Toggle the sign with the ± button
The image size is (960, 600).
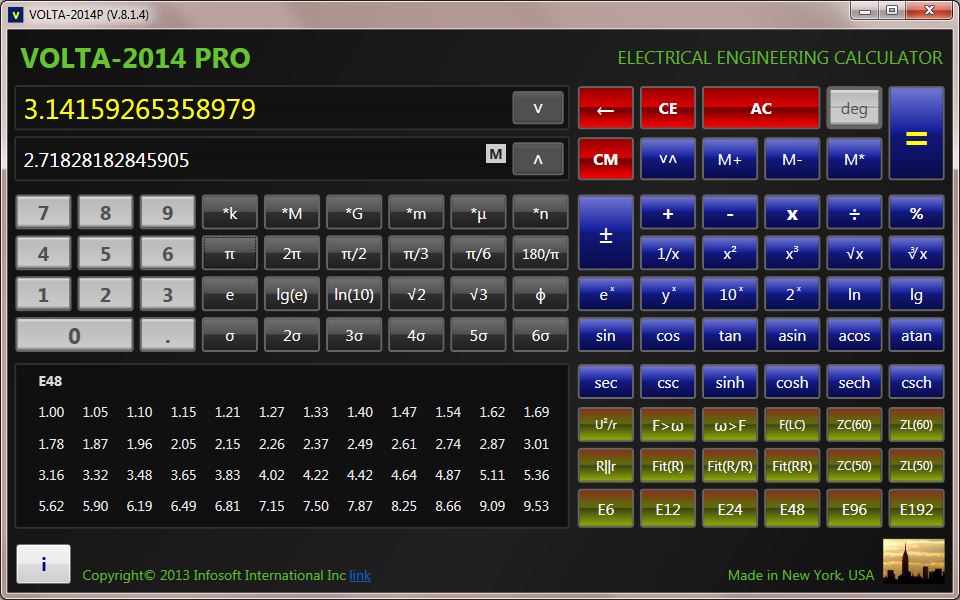tap(606, 233)
